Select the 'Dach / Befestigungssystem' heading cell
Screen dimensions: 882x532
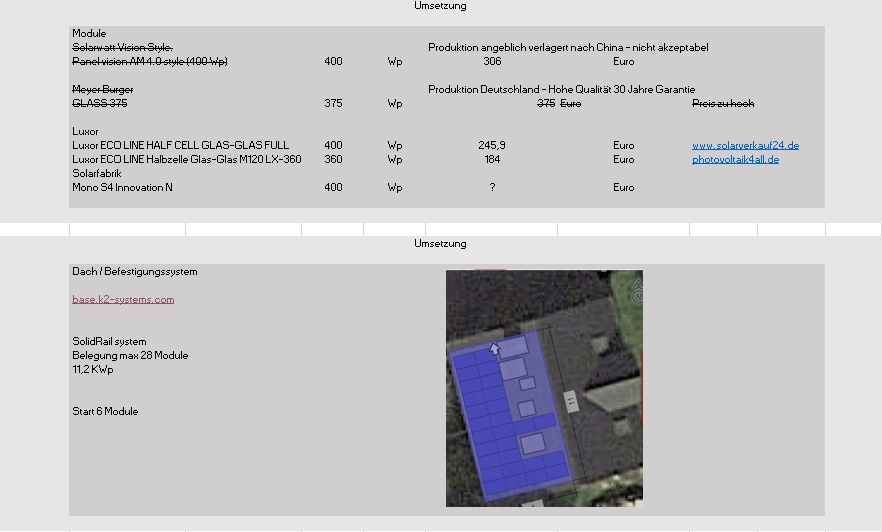(x=135, y=272)
